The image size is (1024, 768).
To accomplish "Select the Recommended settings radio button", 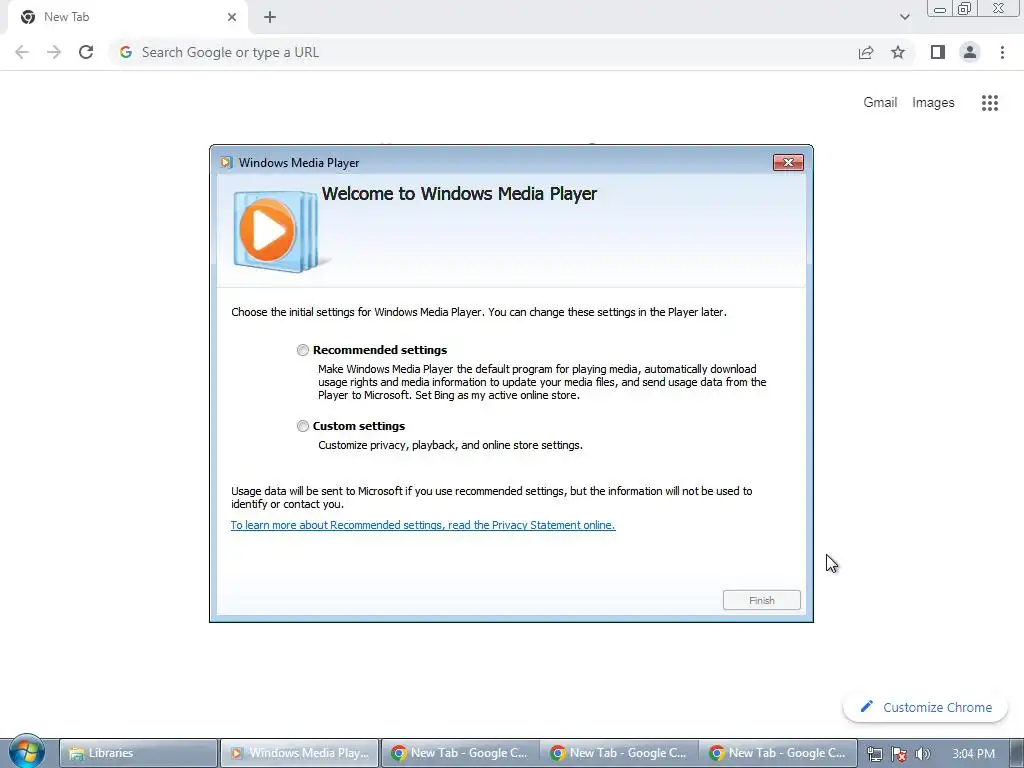I will pos(302,350).
